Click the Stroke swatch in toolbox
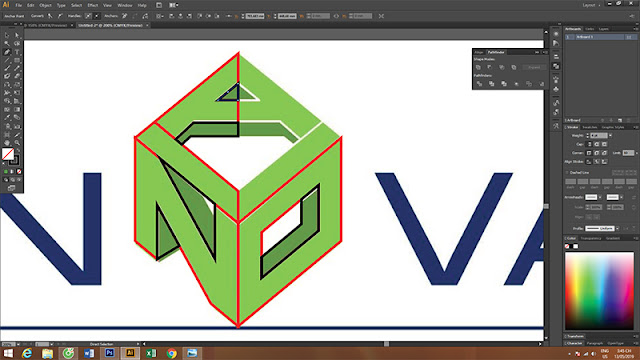The height and width of the screenshot is (360, 640). [x=14, y=160]
